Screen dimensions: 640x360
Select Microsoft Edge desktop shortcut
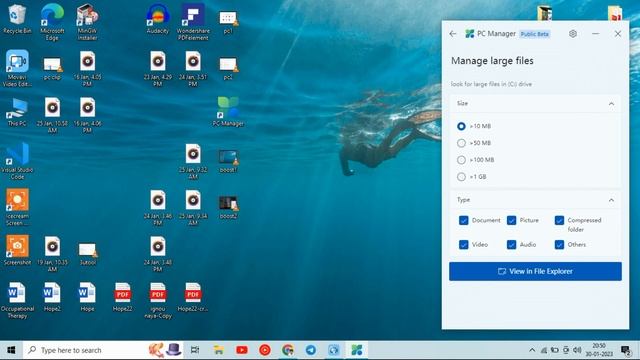tap(52, 22)
